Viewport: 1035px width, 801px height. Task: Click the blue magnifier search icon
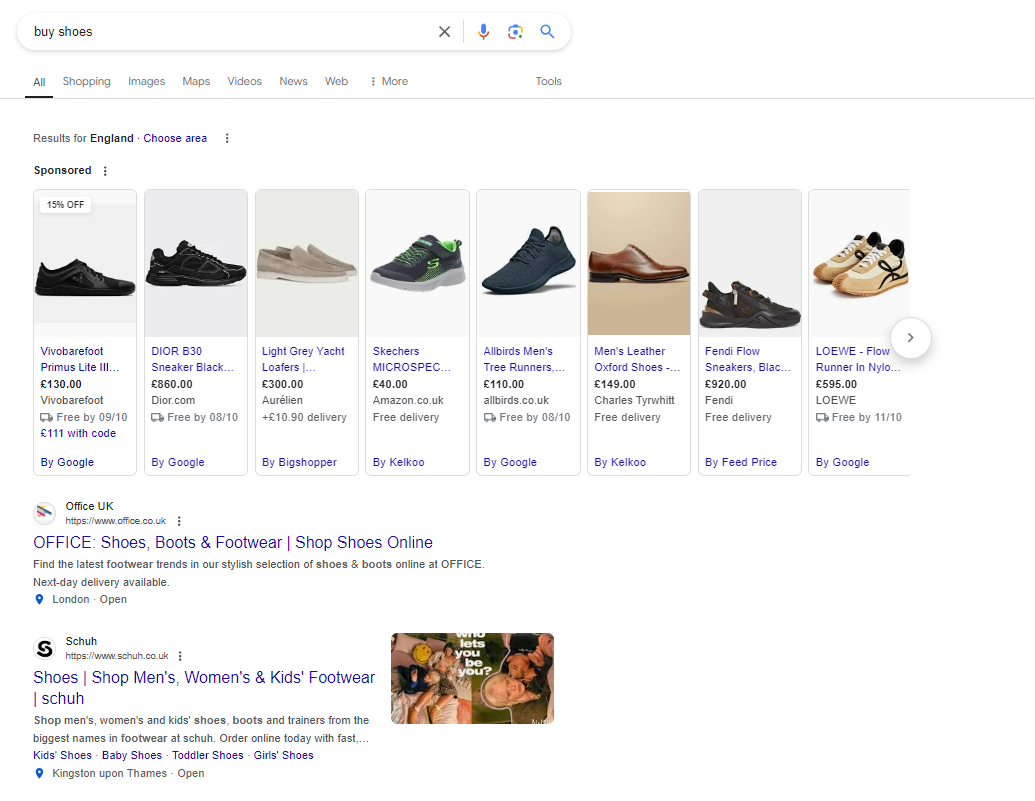pos(547,32)
